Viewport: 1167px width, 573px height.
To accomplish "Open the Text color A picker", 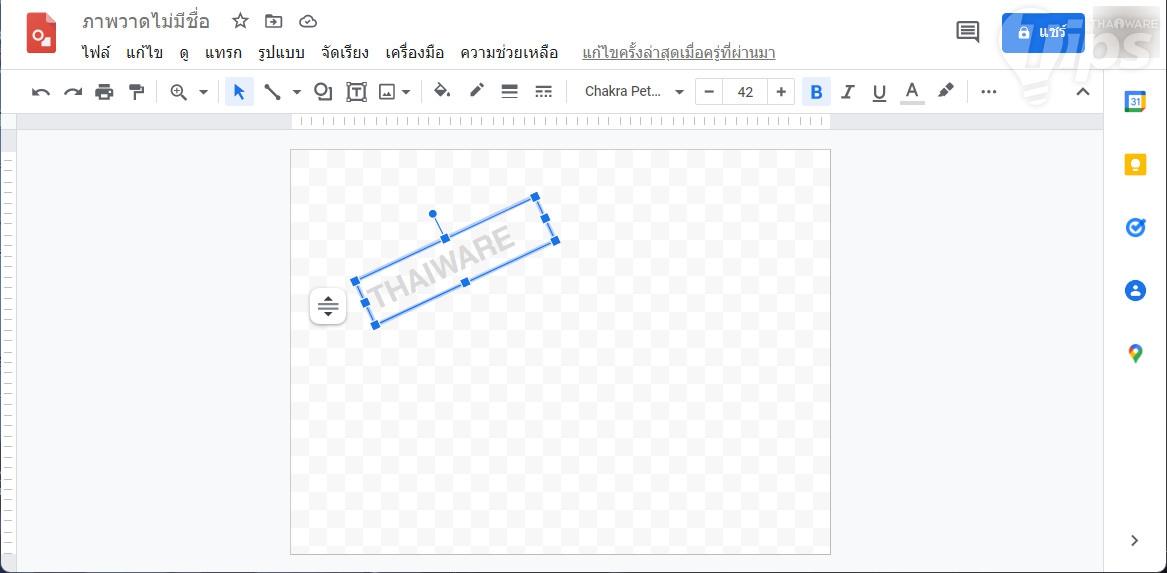I will coord(912,92).
